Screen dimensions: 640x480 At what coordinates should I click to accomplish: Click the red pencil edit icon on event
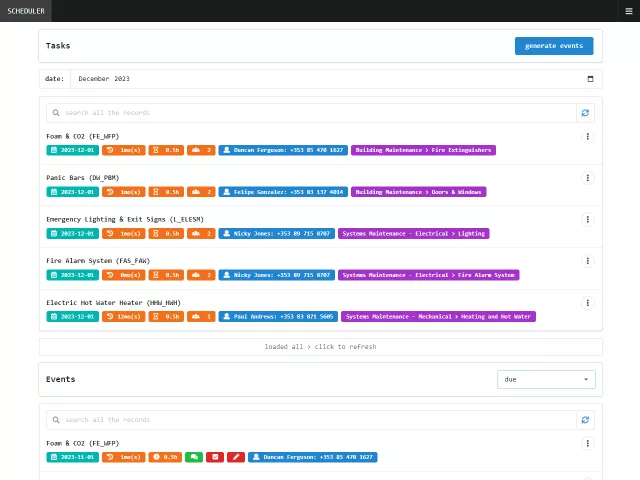(x=235, y=457)
